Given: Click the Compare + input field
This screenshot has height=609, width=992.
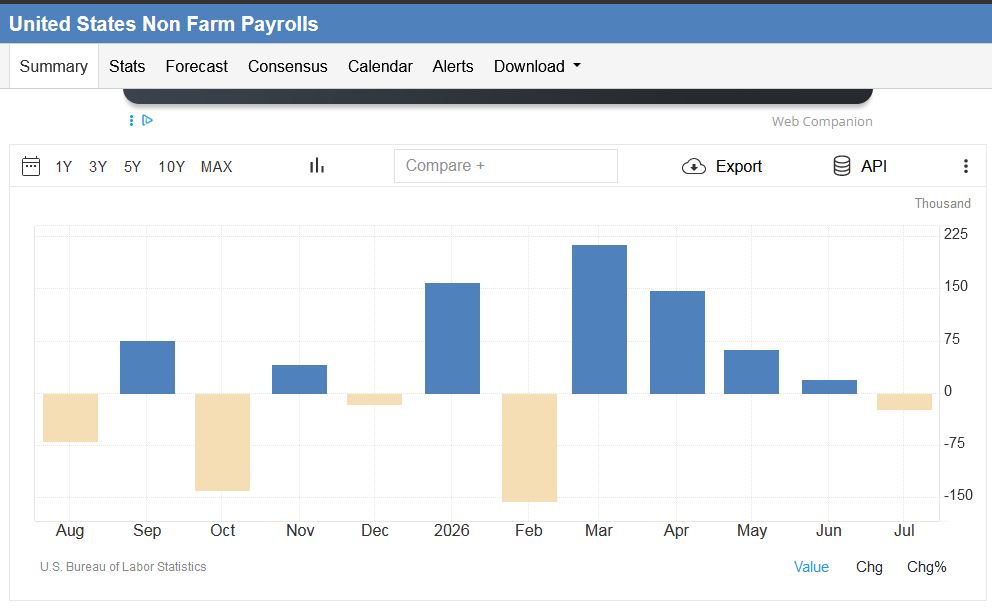Looking at the screenshot, I should (505, 166).
